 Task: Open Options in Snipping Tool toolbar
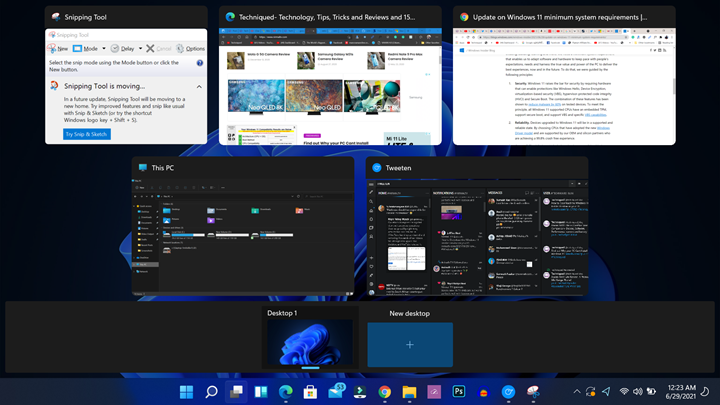[190, 48]
